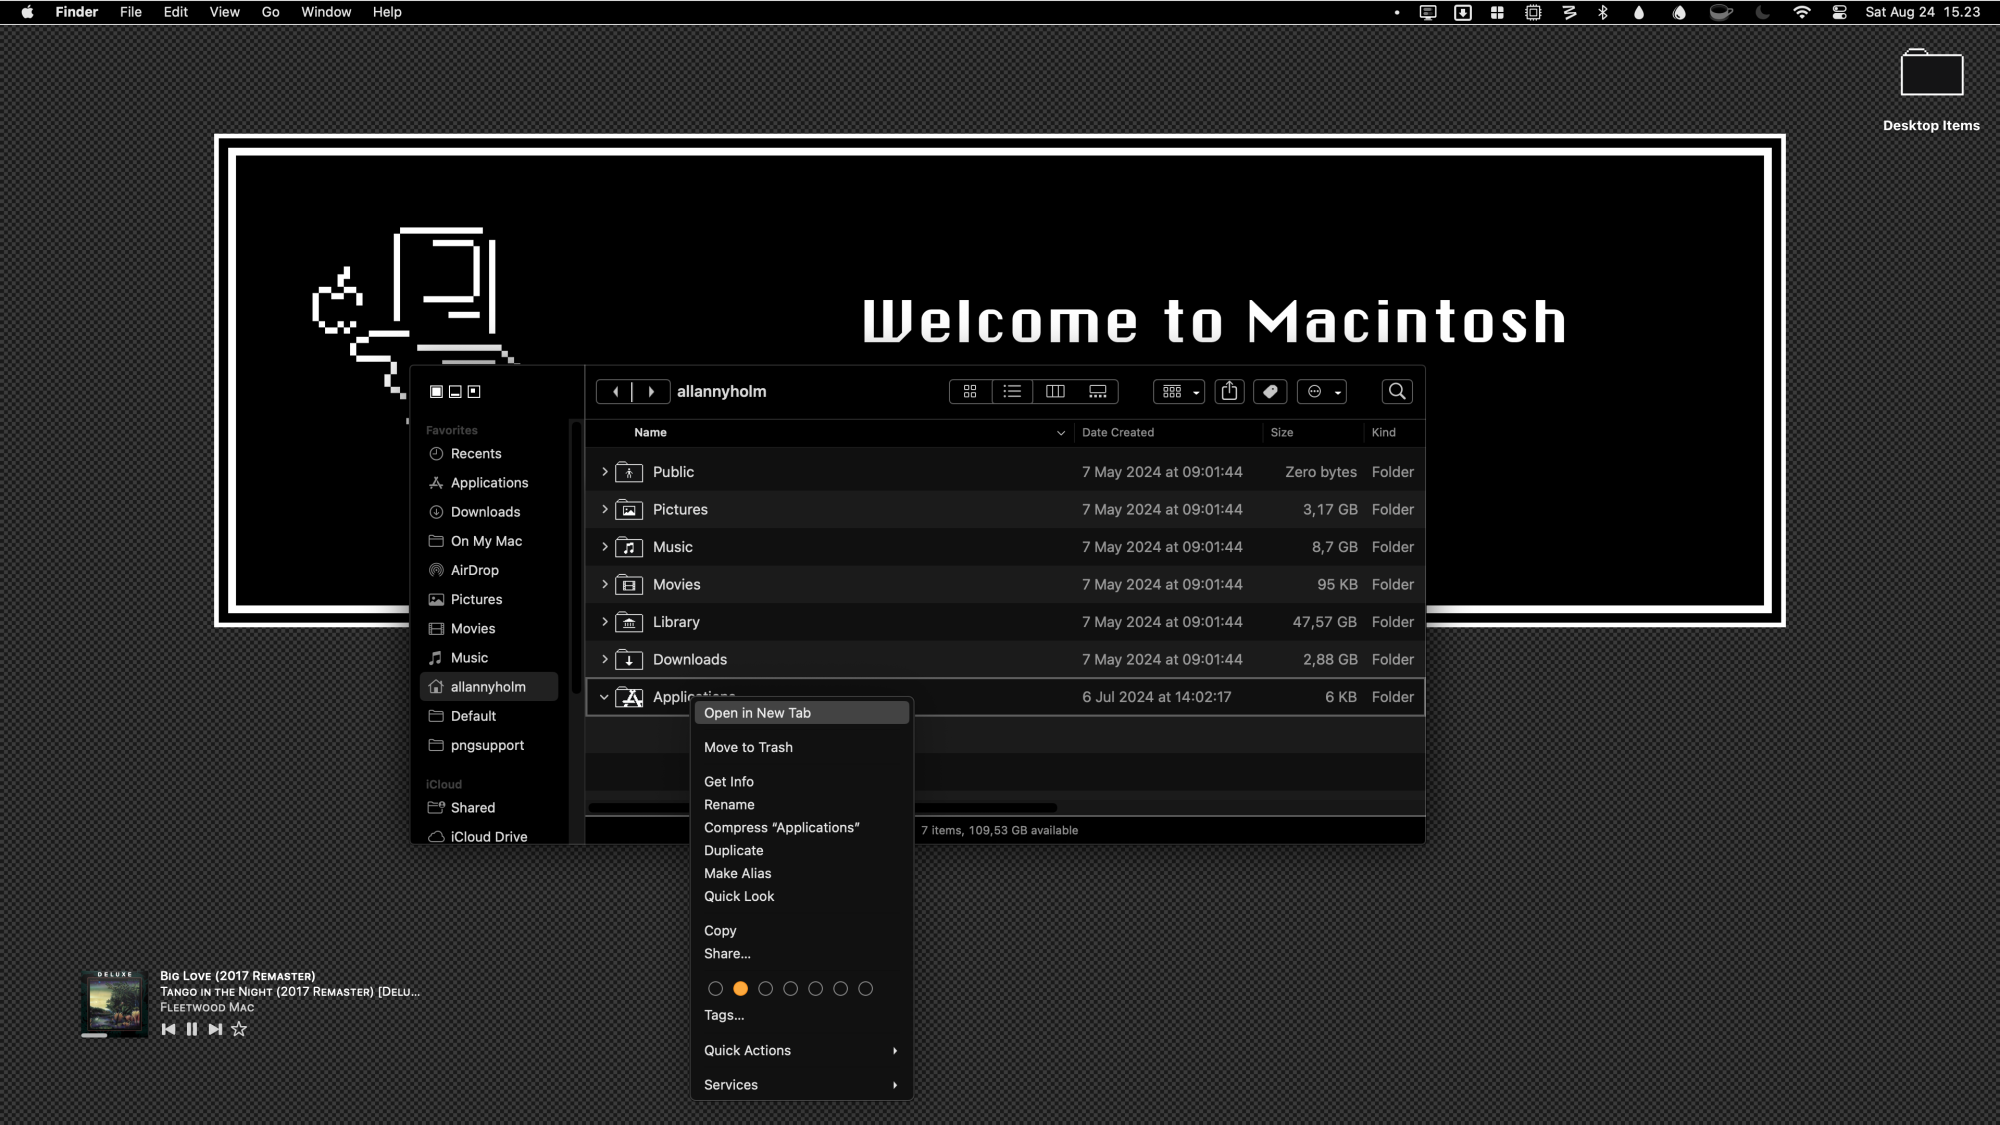
Task: Open the Go menu in the menu bar
Action: coord(270,12)
